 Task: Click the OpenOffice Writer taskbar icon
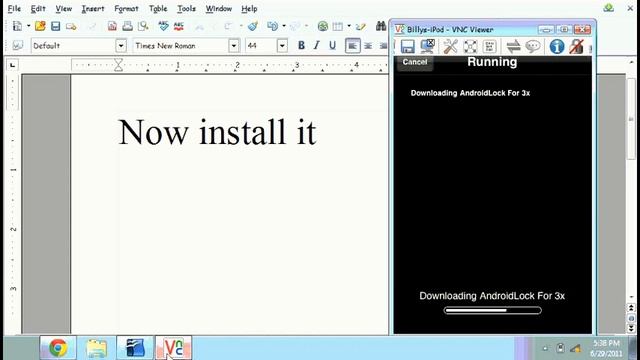tap(135, 348)
